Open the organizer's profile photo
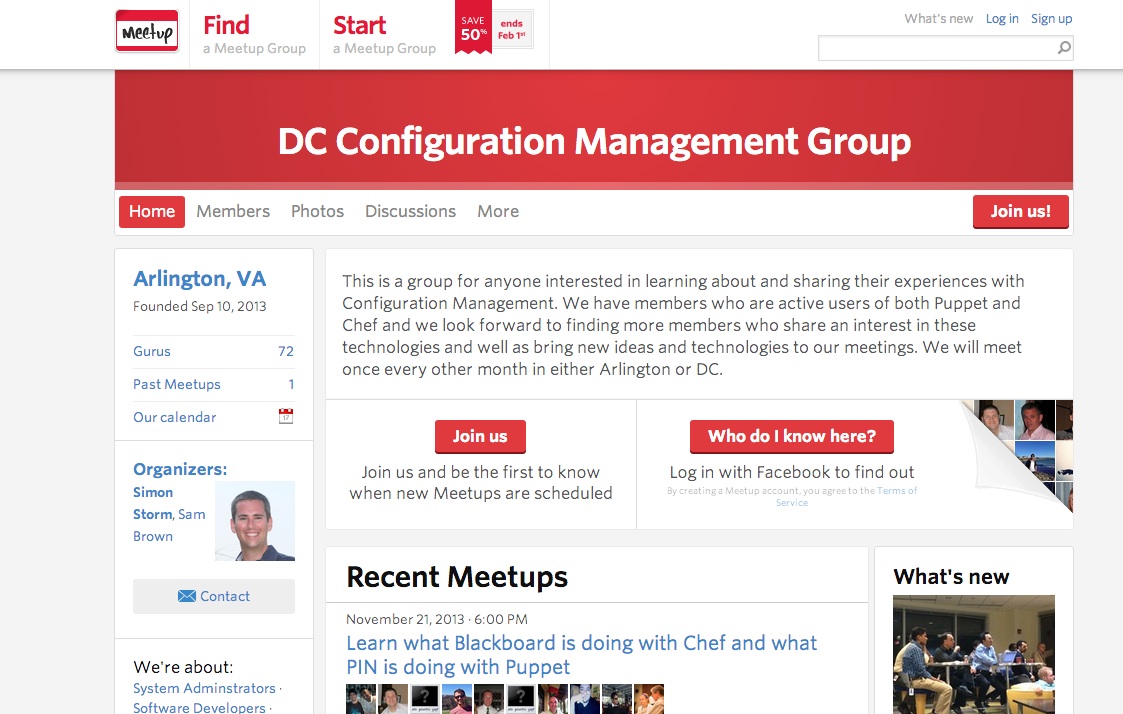 (255, 521)
